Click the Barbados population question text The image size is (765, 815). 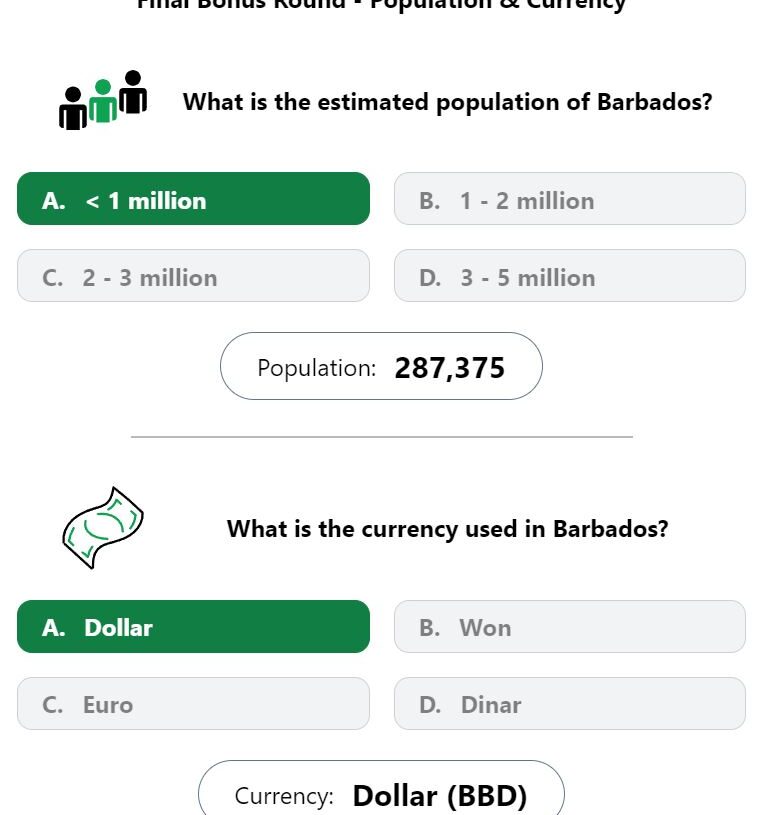(x=447, y=102)
